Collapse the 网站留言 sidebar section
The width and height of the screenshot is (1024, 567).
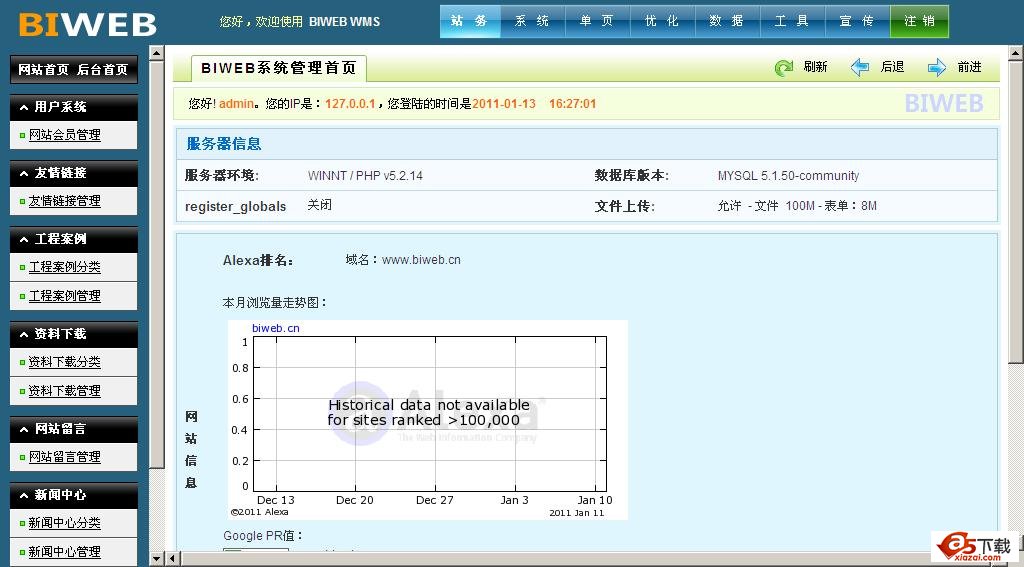tap(73, 429)
